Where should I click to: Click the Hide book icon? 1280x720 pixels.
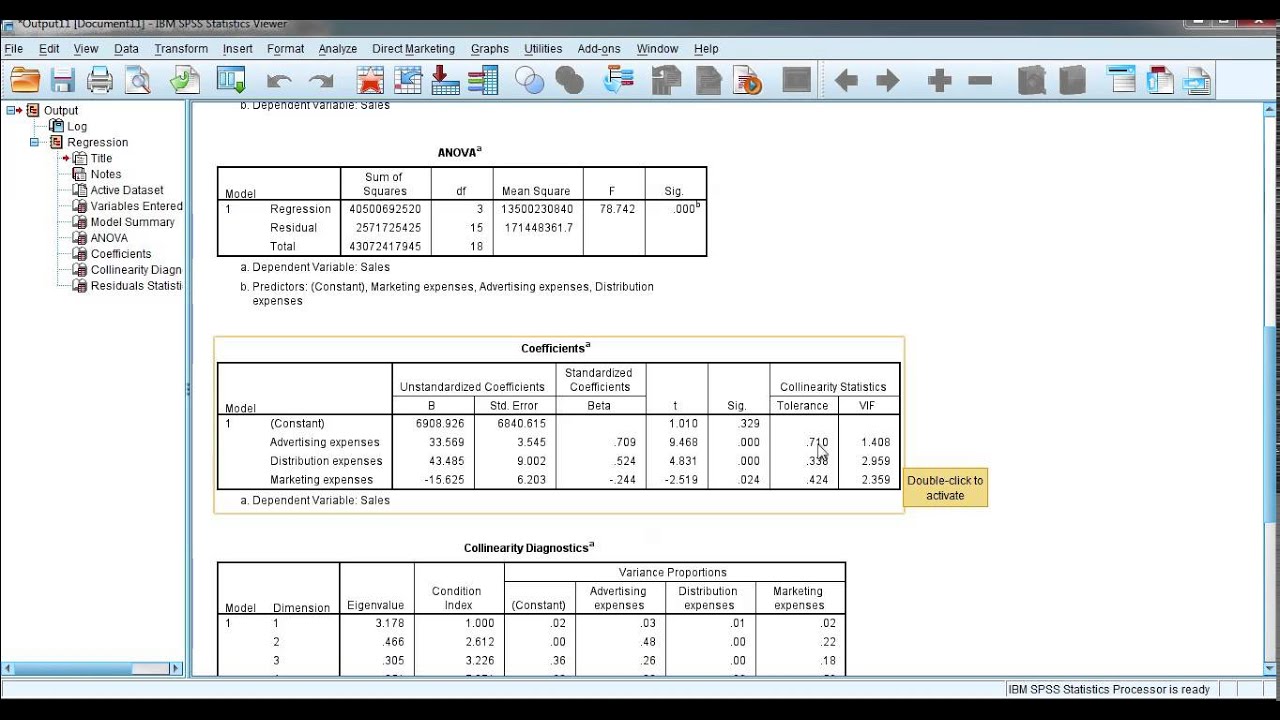coord(1072,81)
